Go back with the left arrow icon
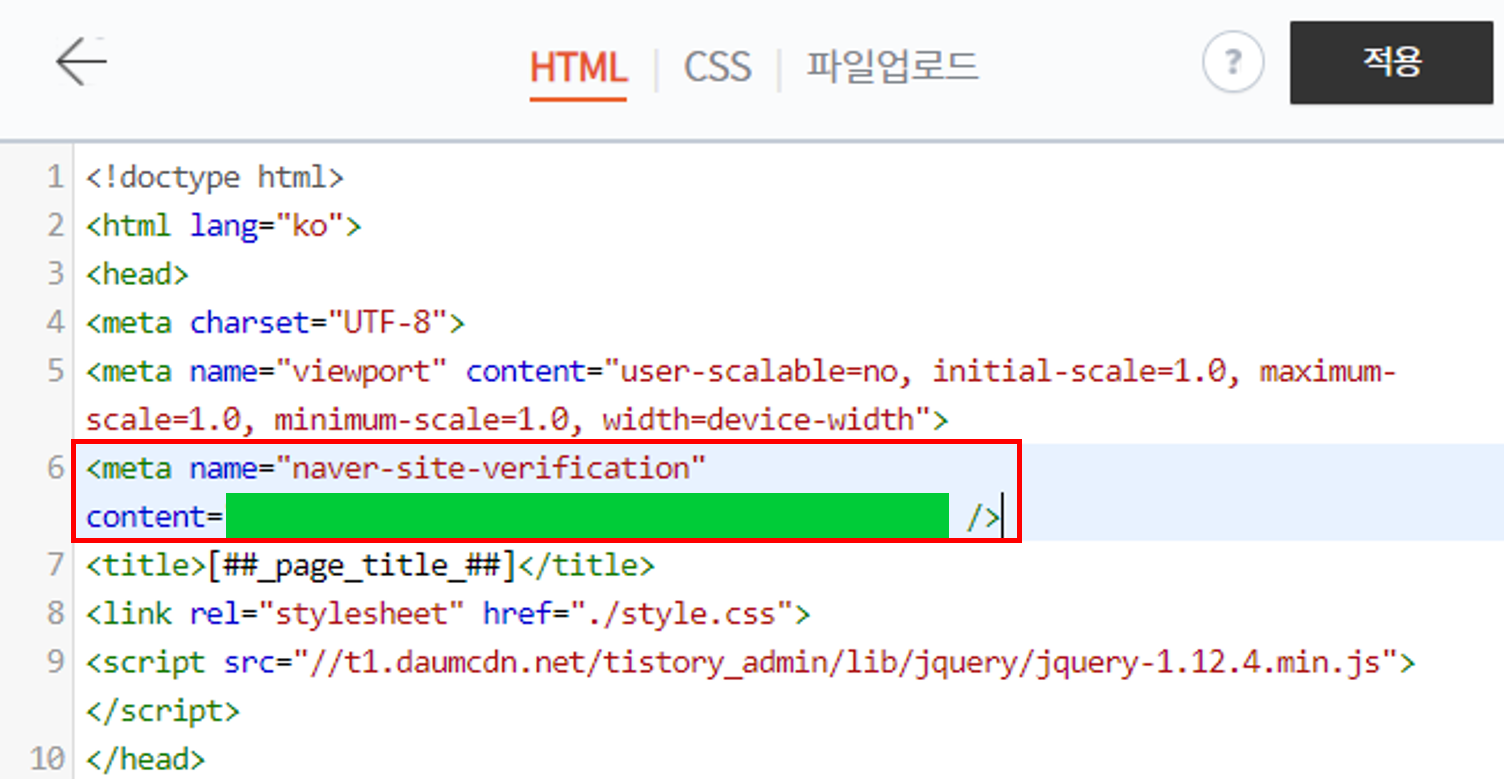1504x779 pixels. [x=81, y=63]
